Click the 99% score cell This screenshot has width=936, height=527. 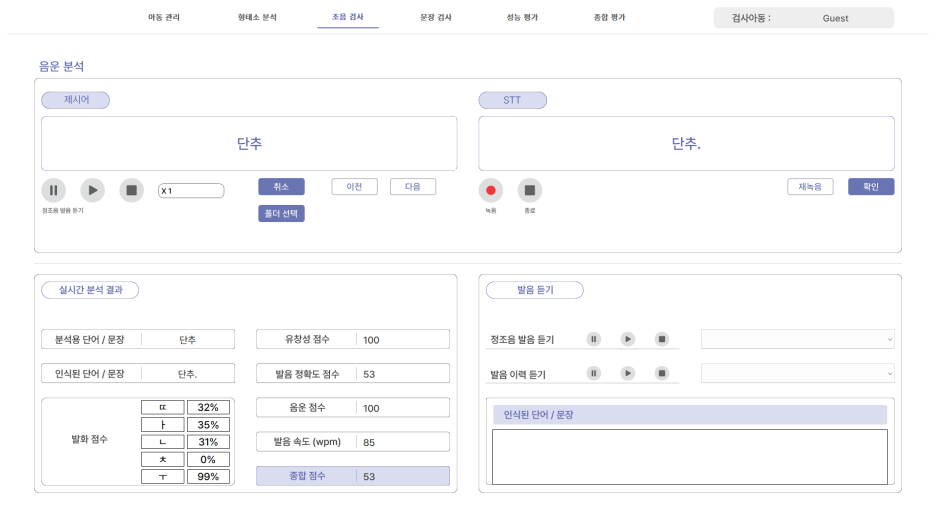(x=208, y=476)
